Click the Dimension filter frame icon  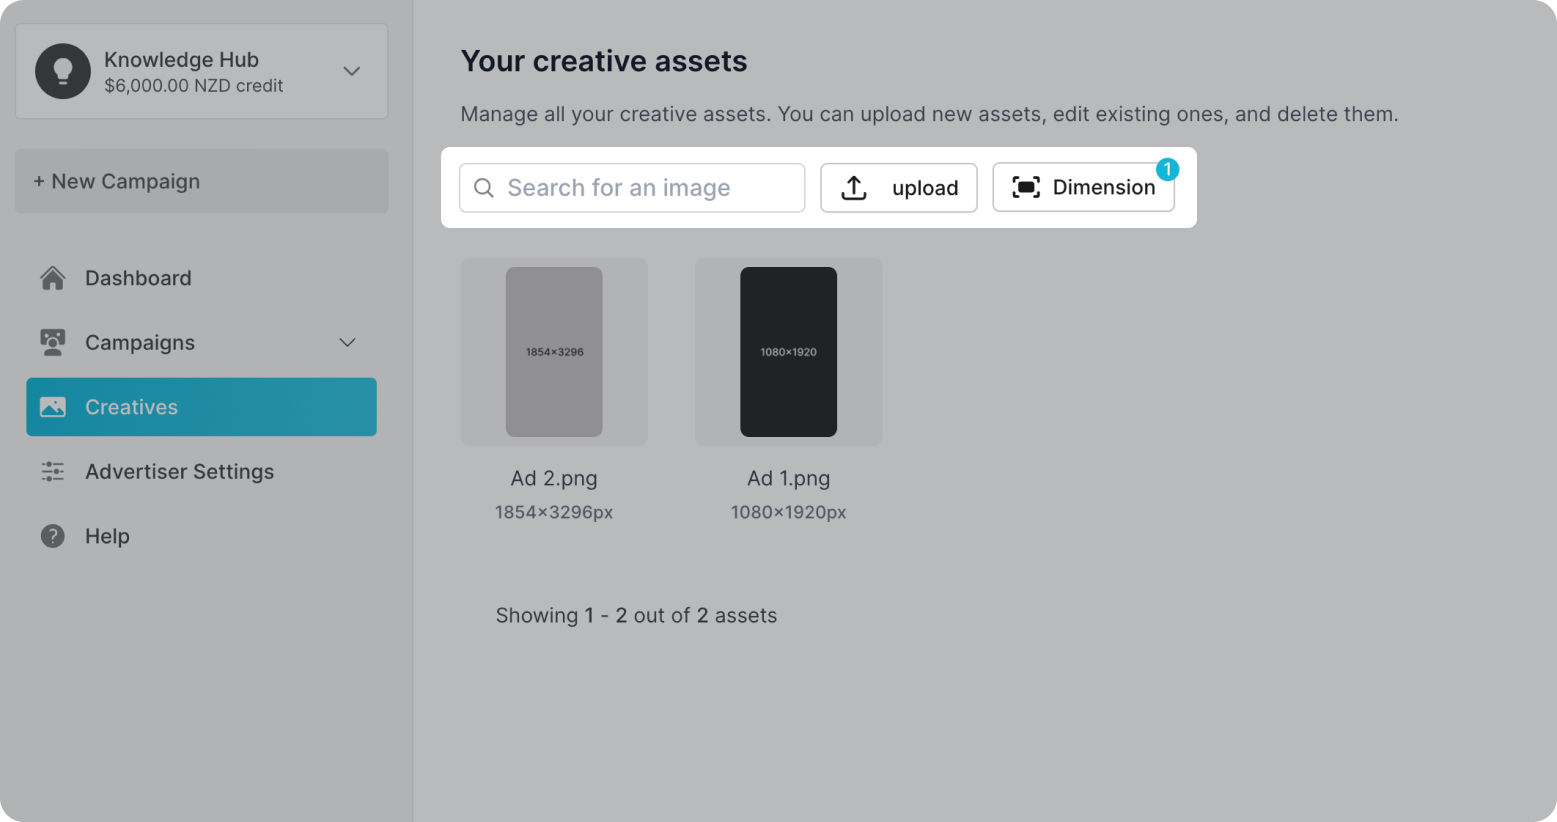[x=1026, y=187]
